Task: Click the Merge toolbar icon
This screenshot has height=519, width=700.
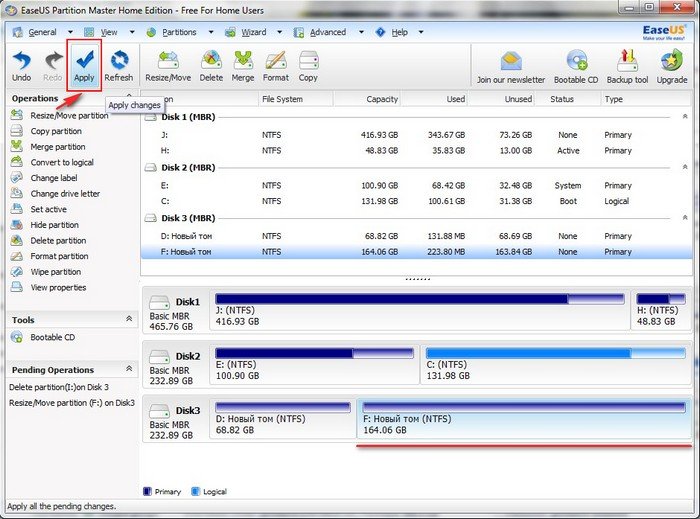Action: [x=243, y=66]
